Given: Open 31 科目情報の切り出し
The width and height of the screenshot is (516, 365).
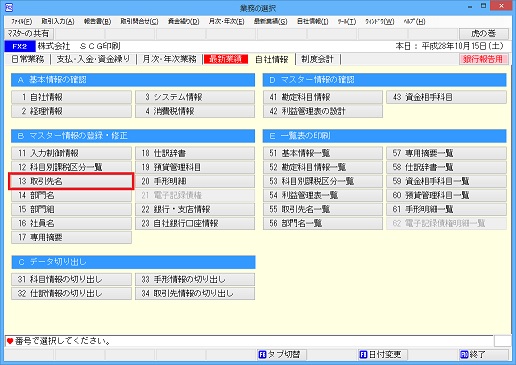Looking at the screenshot, I should click(x=71, y=279).
